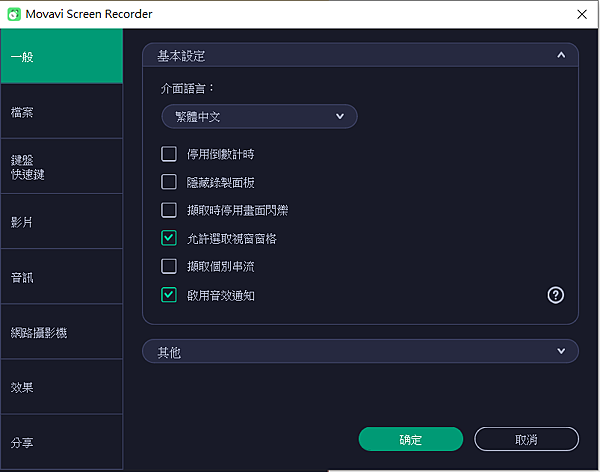This screenshot has width=600, height=472.
Task: Collapse the 基本設定 section chevron
Action: tap(561, 55)
